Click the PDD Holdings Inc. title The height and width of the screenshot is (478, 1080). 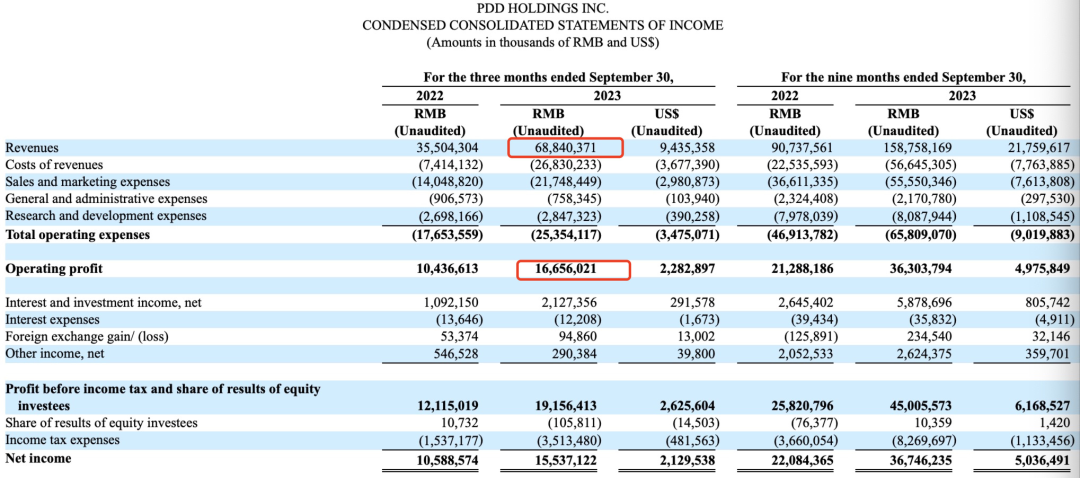[542, 8]
